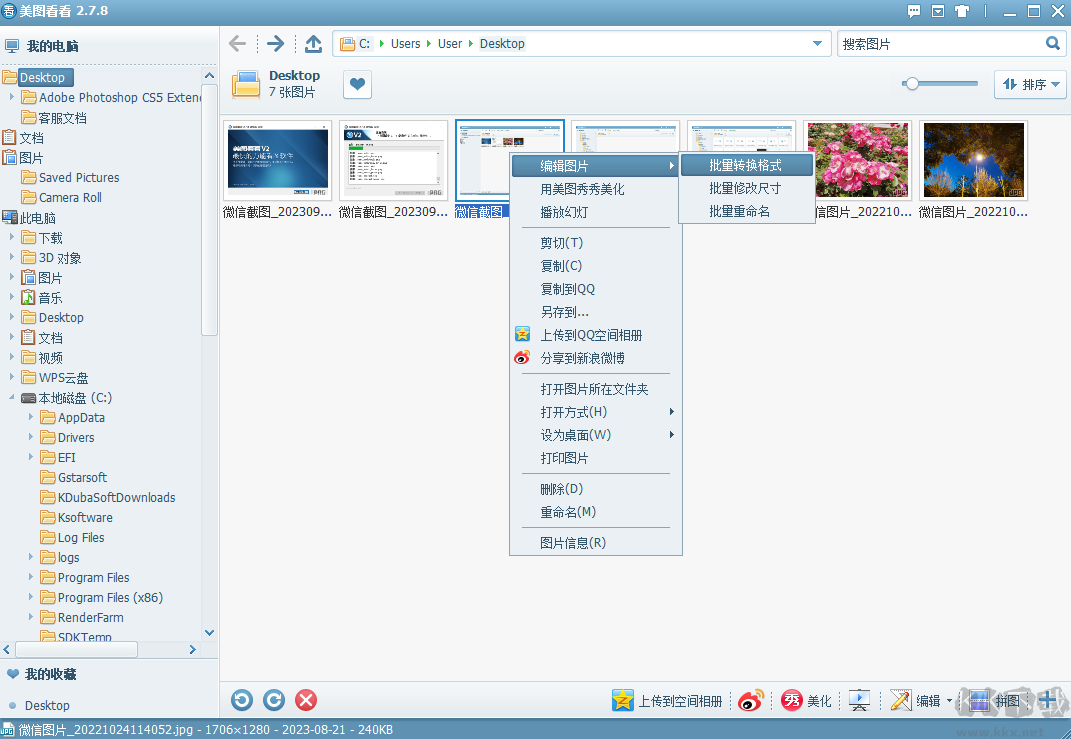Open the skin changer shirt icon in title bar
The image size is (1071, 739).
[x=962, y=11]
